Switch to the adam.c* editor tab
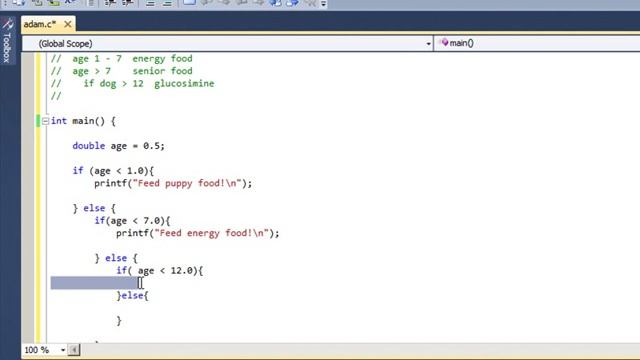Image resolution: width=640 pixels, height=360 pixels. (x=40, y=24)
